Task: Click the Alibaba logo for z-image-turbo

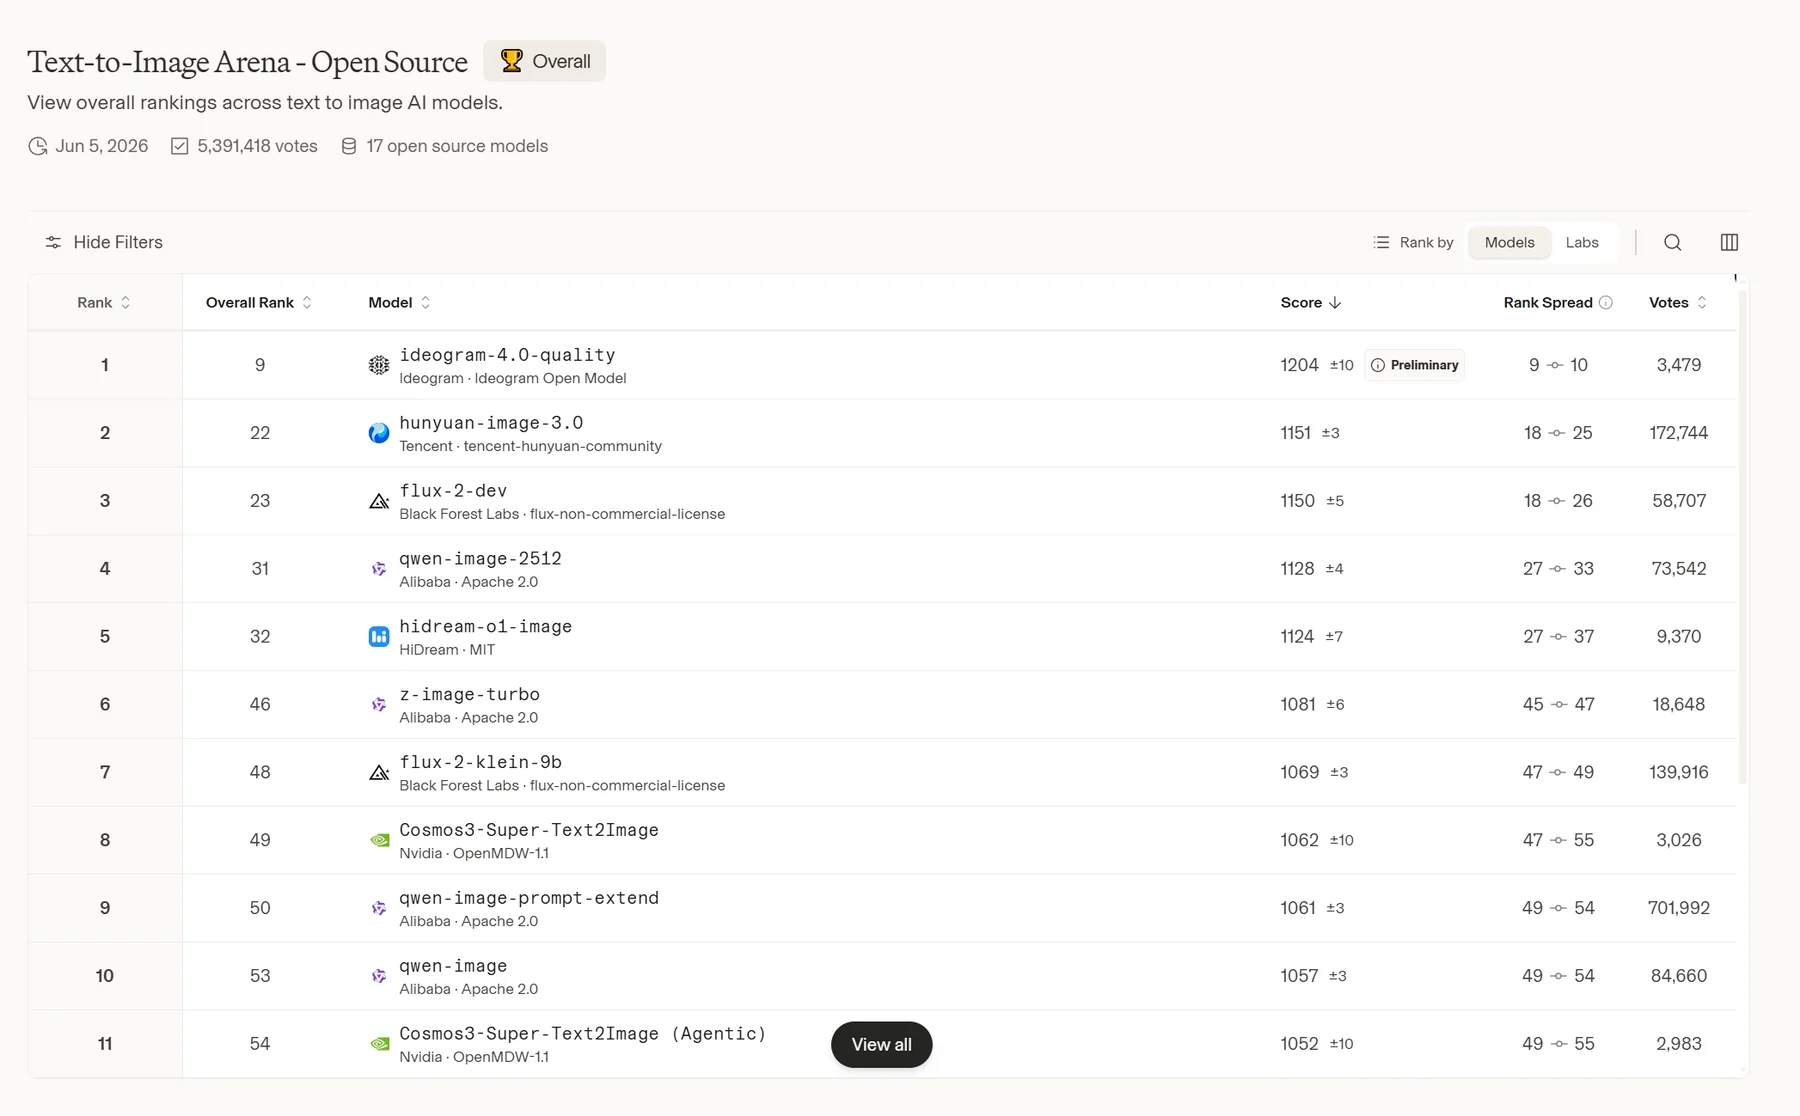Action: (x=379, y=705)
